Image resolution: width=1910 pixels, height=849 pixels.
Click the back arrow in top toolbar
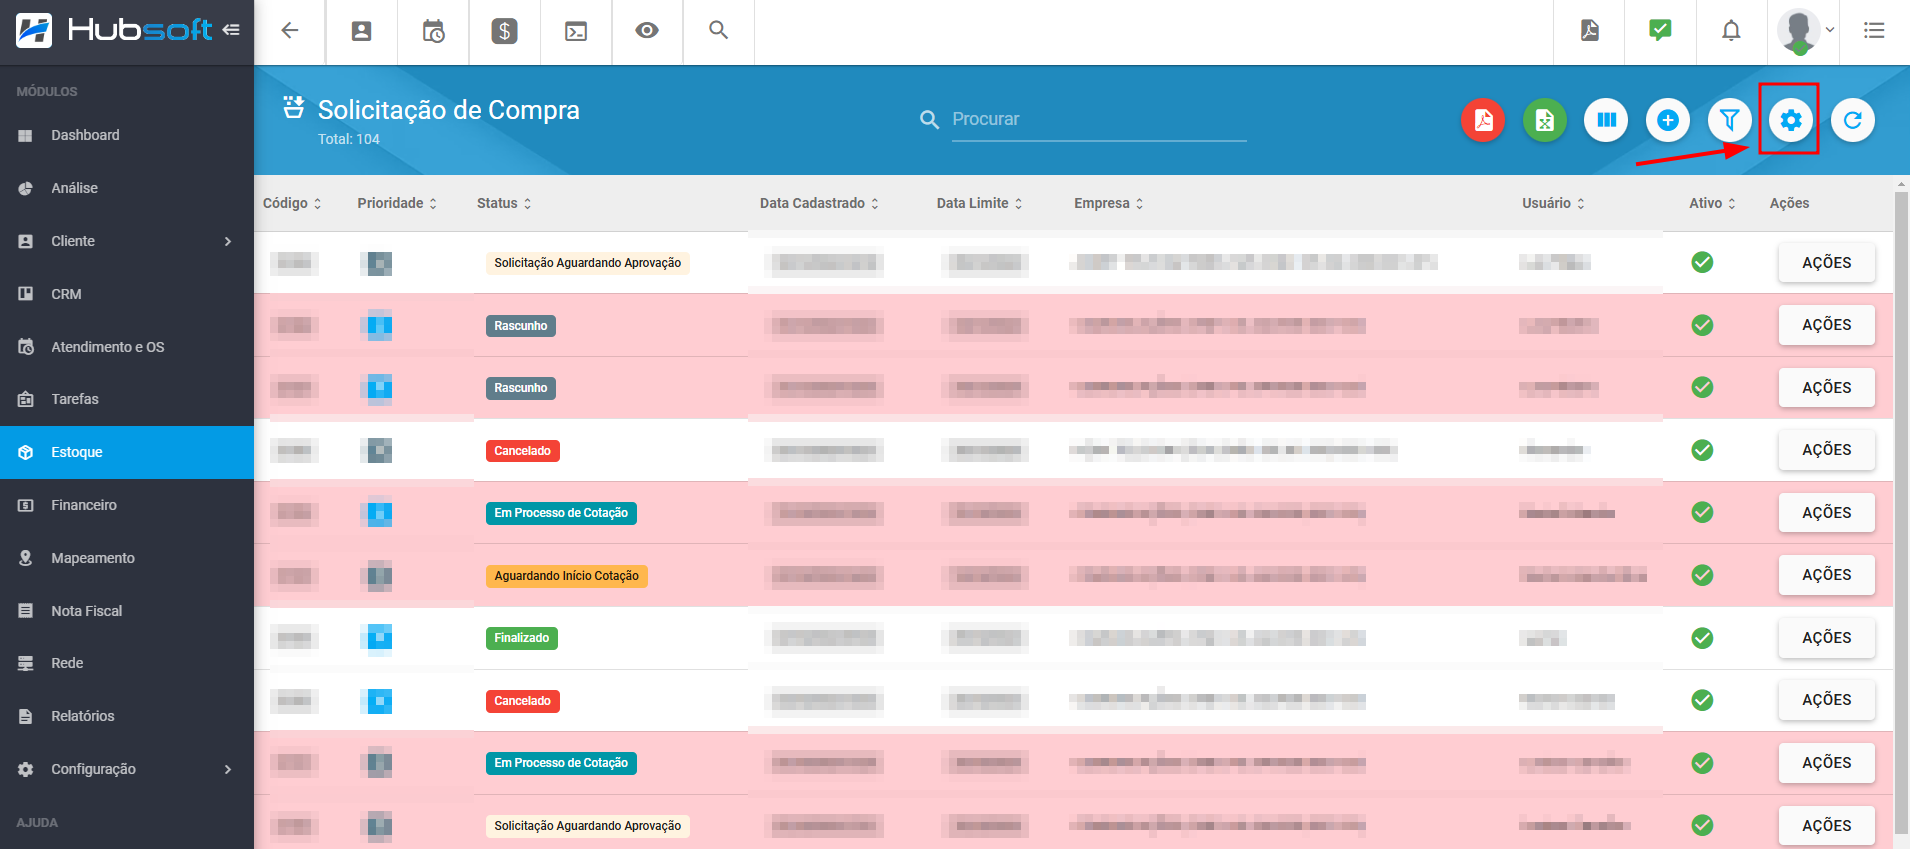(x=290, y=31)
